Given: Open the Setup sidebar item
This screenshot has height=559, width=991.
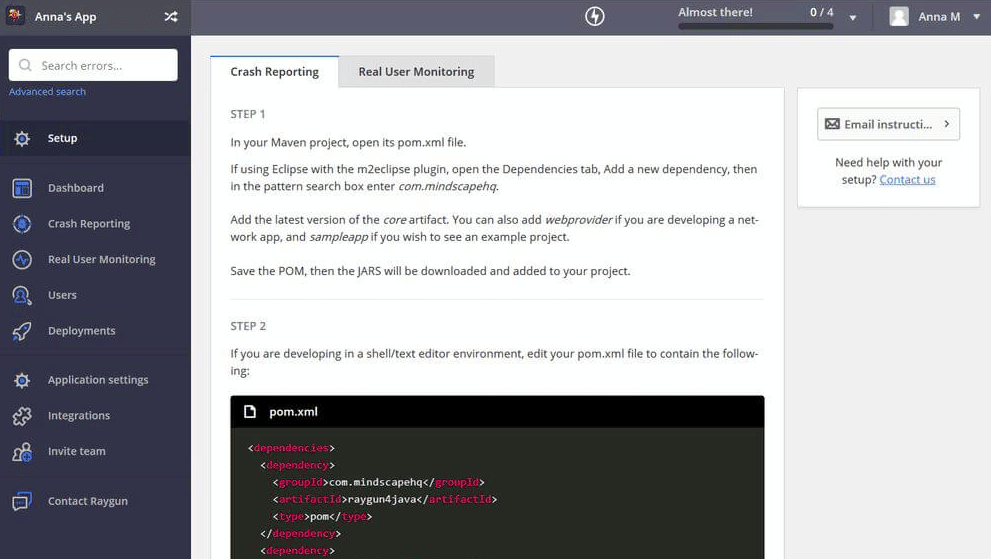Looking at the screenshot, I should point(95,138).
